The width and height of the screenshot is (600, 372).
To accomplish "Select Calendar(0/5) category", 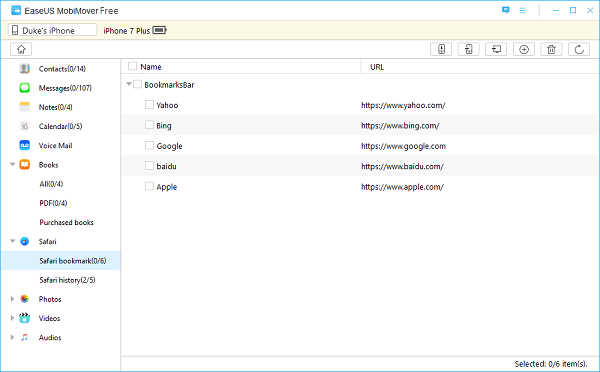I will pyautogui.click(x=60, y=126).
